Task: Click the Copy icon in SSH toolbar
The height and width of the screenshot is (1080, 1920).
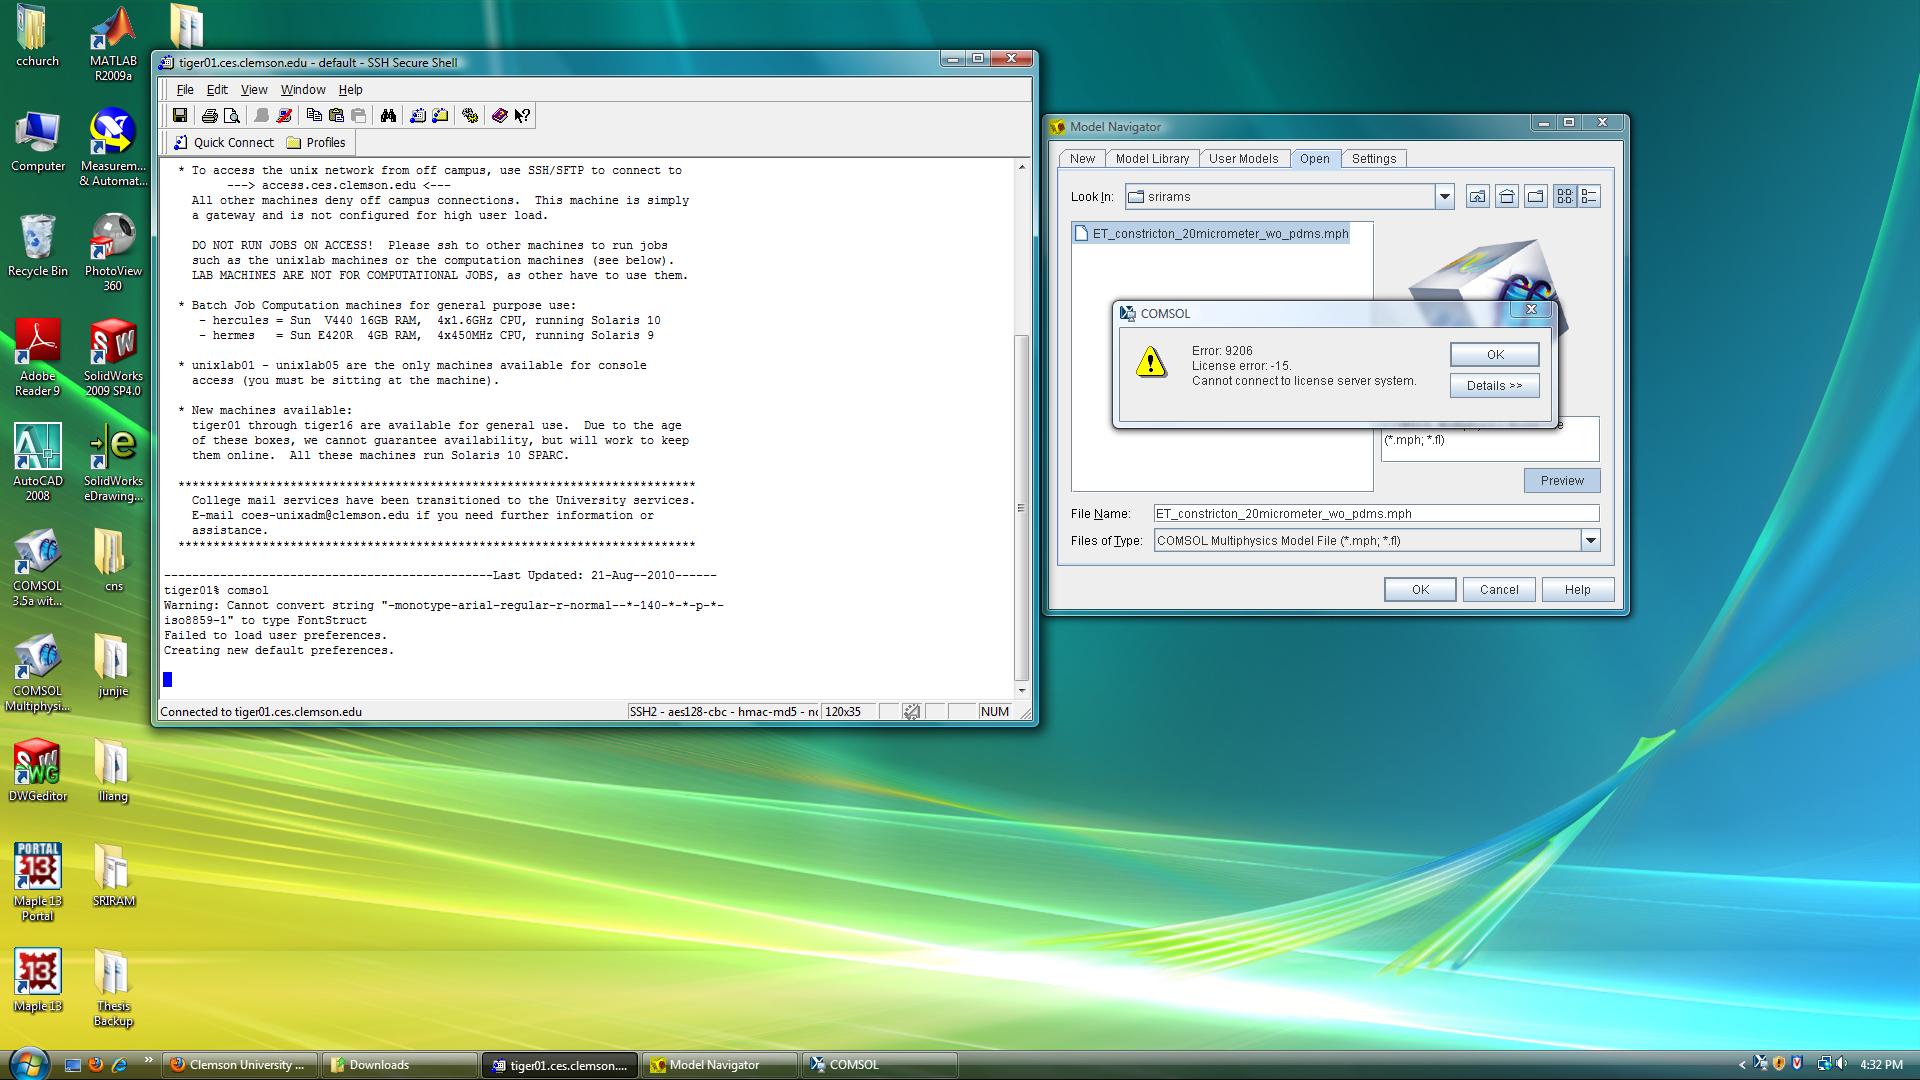Action: [x=314, y=116]
